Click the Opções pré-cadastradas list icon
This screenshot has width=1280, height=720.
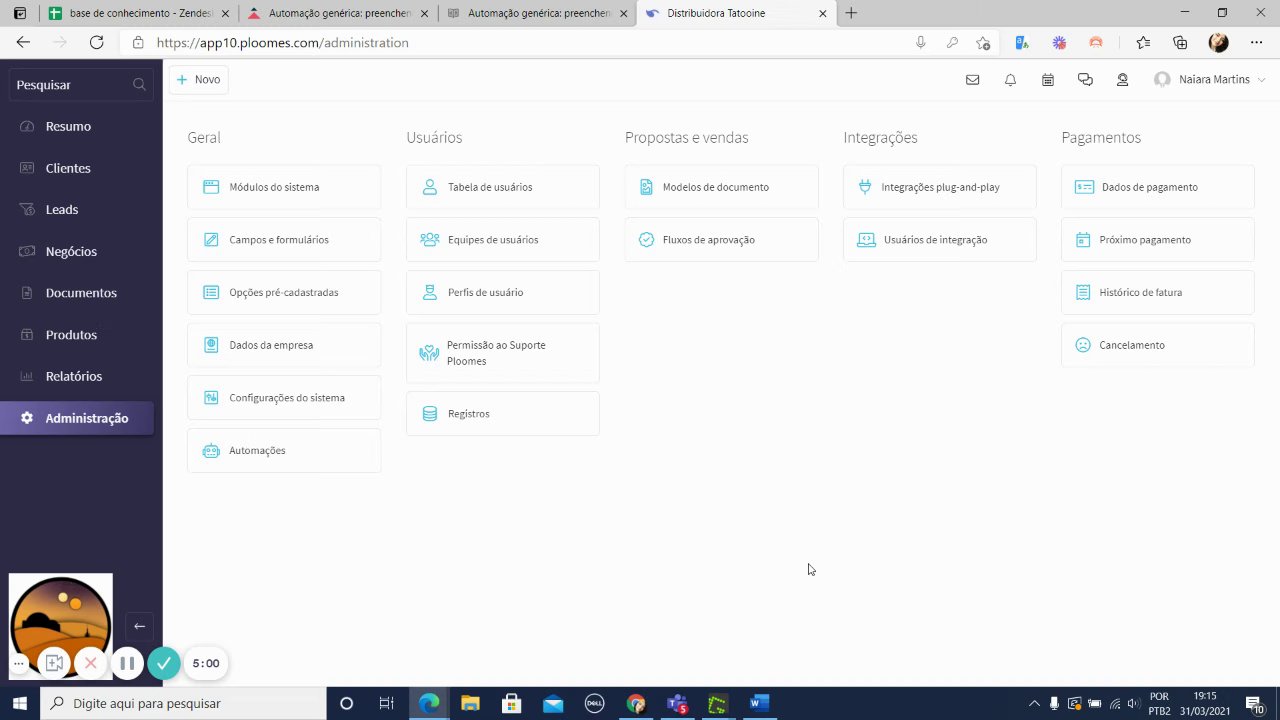pyautogui.click(x=211, y=293)
